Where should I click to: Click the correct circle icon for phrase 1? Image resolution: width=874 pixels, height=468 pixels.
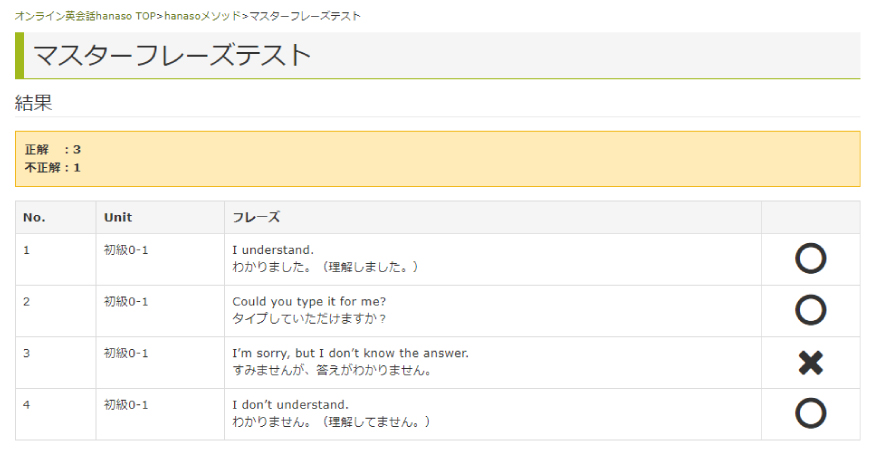(810, 259)
